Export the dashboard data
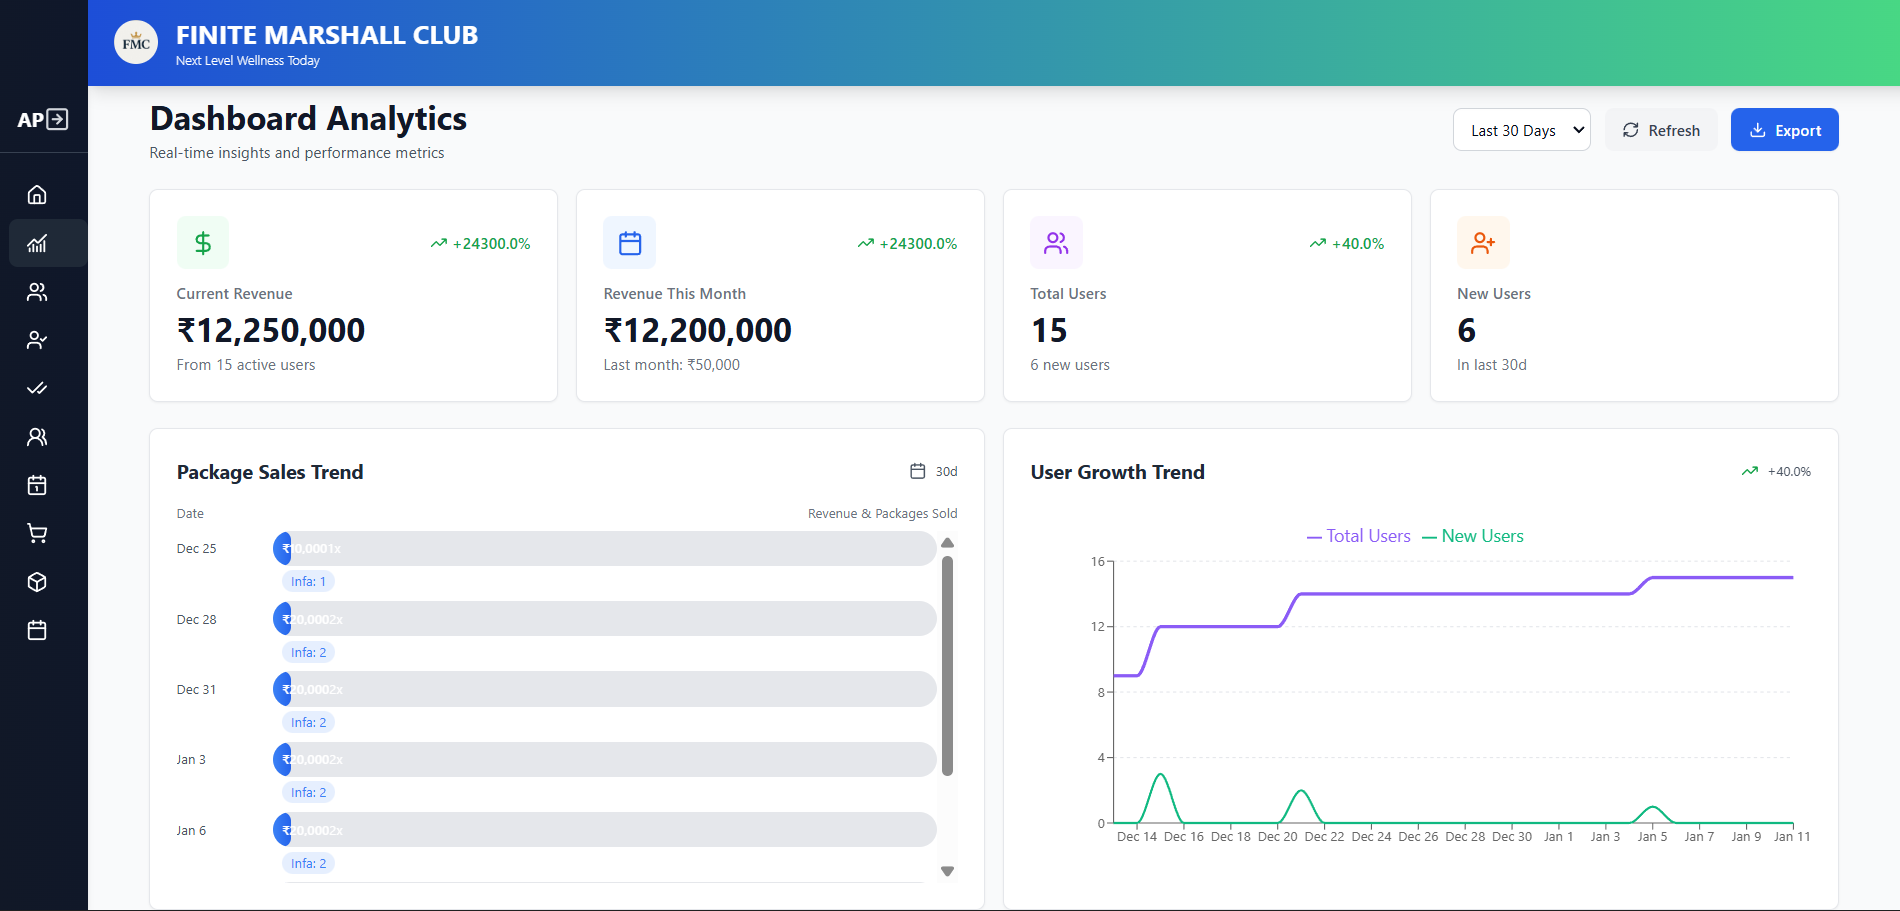Image resolution: width=1900 pixels, height=911 pixels. point(1784,130)
